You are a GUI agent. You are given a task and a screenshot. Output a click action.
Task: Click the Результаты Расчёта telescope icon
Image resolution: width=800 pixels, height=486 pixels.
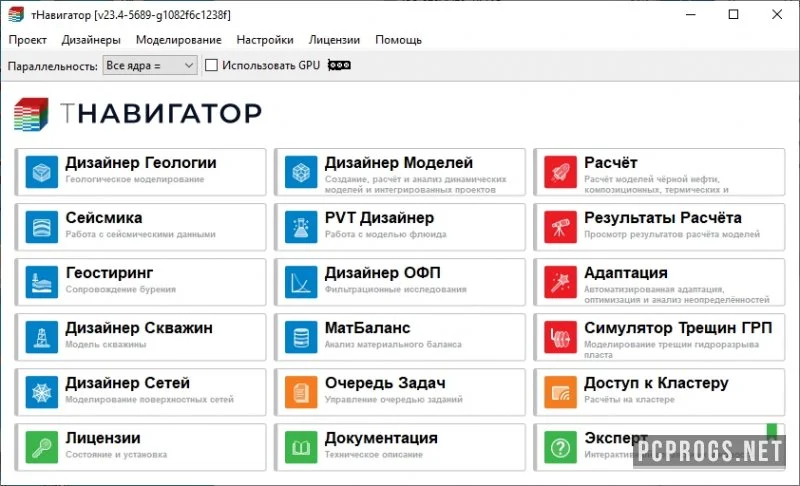pyautogui.click(x=560, y=227)
